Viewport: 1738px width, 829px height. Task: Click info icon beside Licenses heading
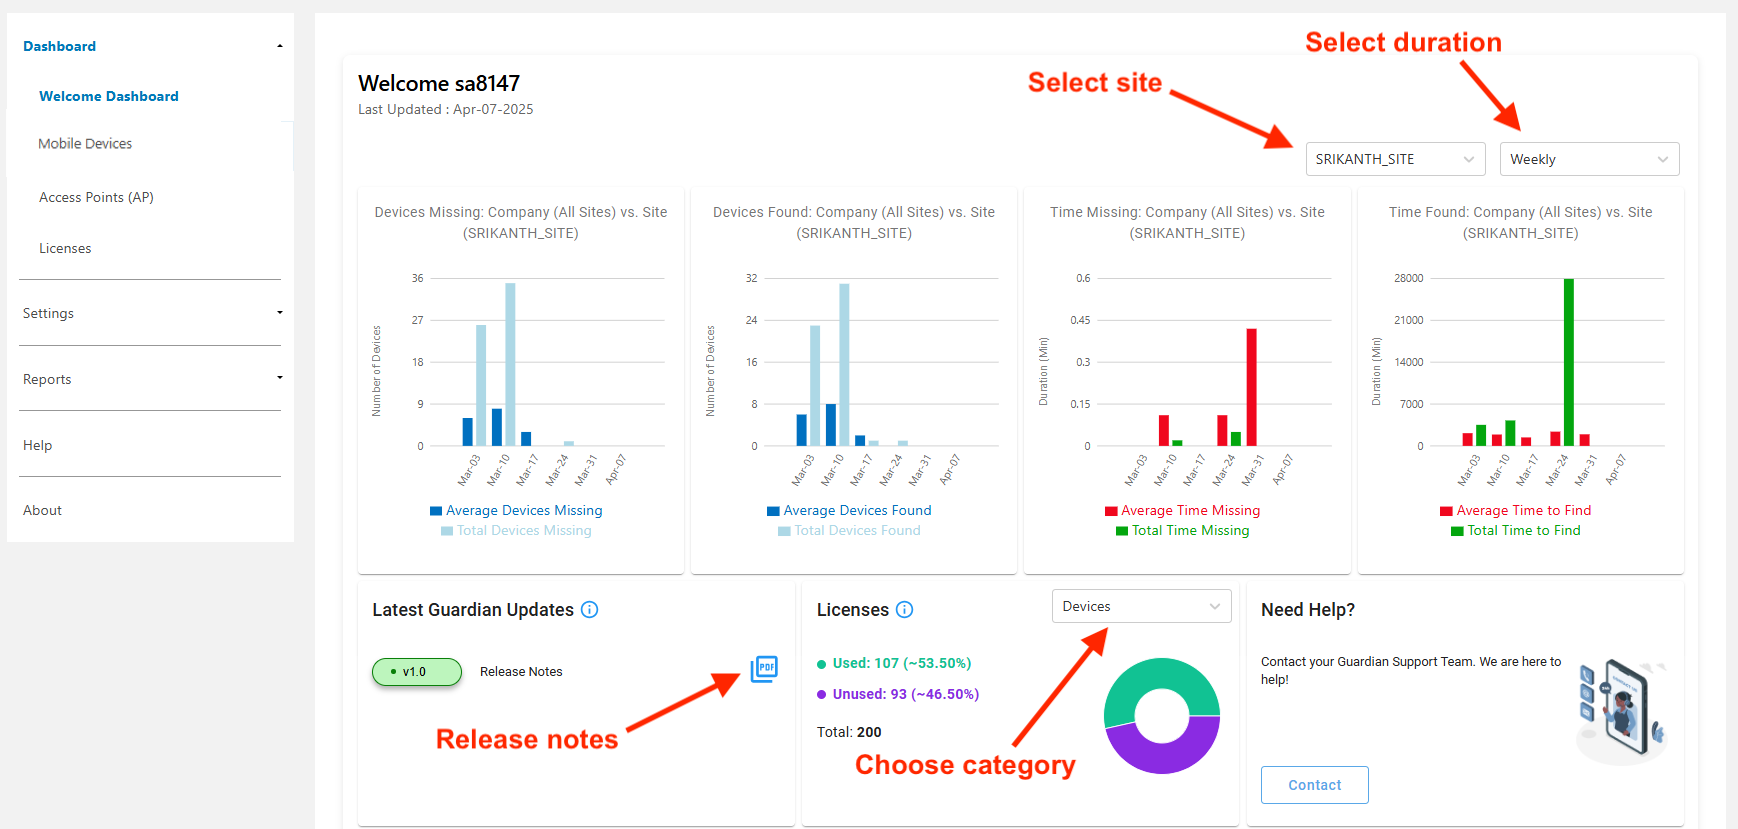click(x=904, y=610)
